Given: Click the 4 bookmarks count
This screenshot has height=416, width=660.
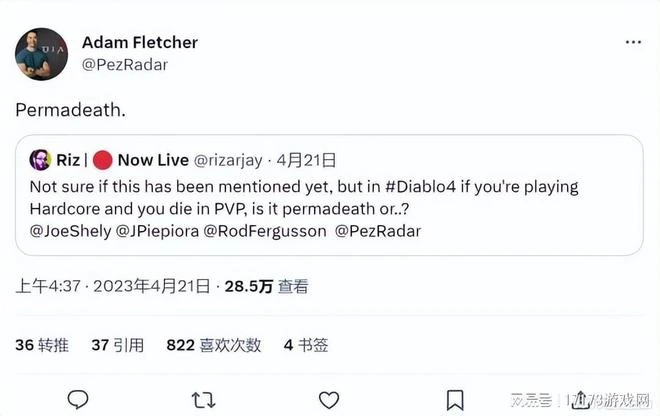Looking at the screenshot, I should (x=305, y=345).
